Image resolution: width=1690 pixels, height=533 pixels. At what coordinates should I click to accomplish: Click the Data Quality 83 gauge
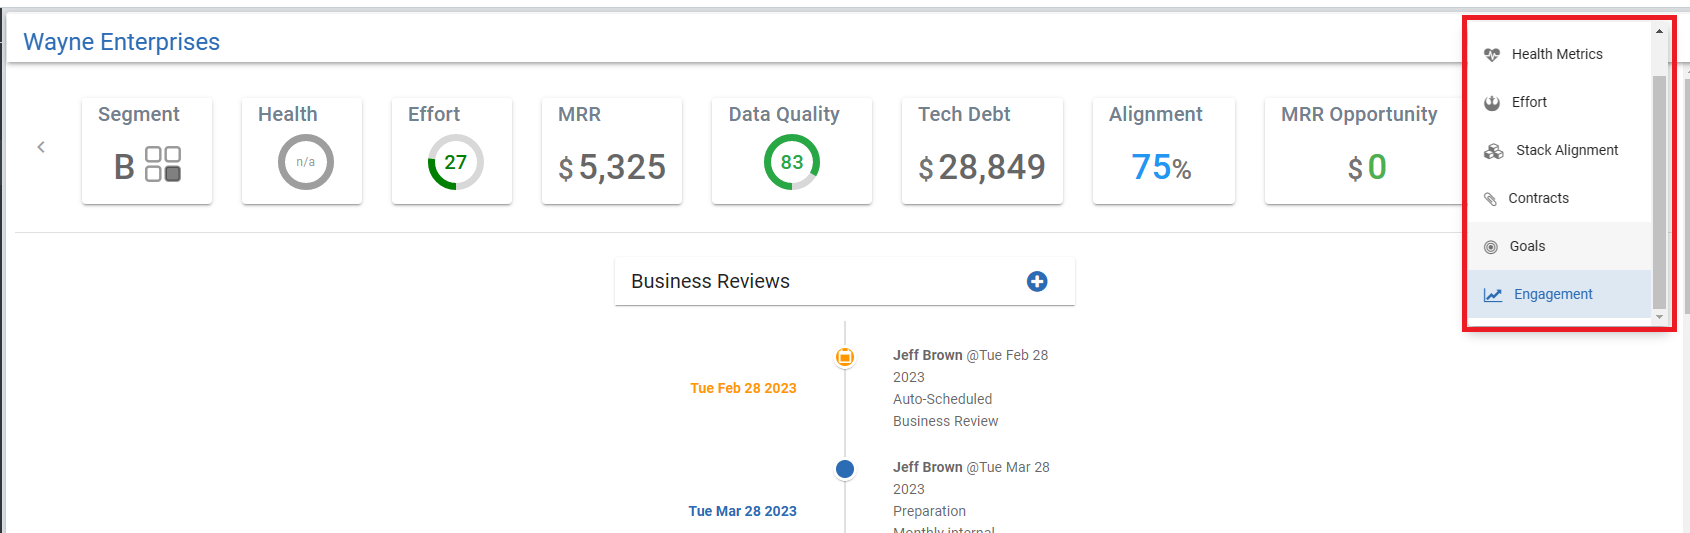pos(792,162)
